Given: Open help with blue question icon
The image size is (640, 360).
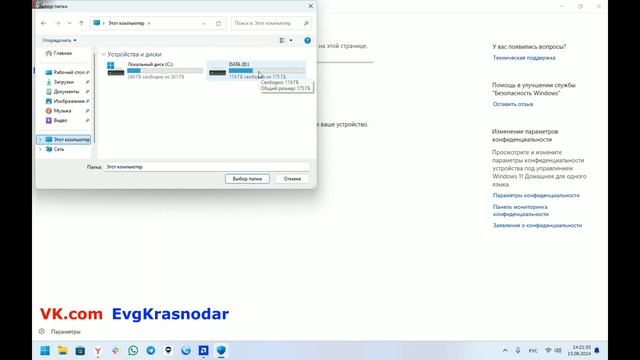Looking at the screenshot, I should tap(307, 40).
